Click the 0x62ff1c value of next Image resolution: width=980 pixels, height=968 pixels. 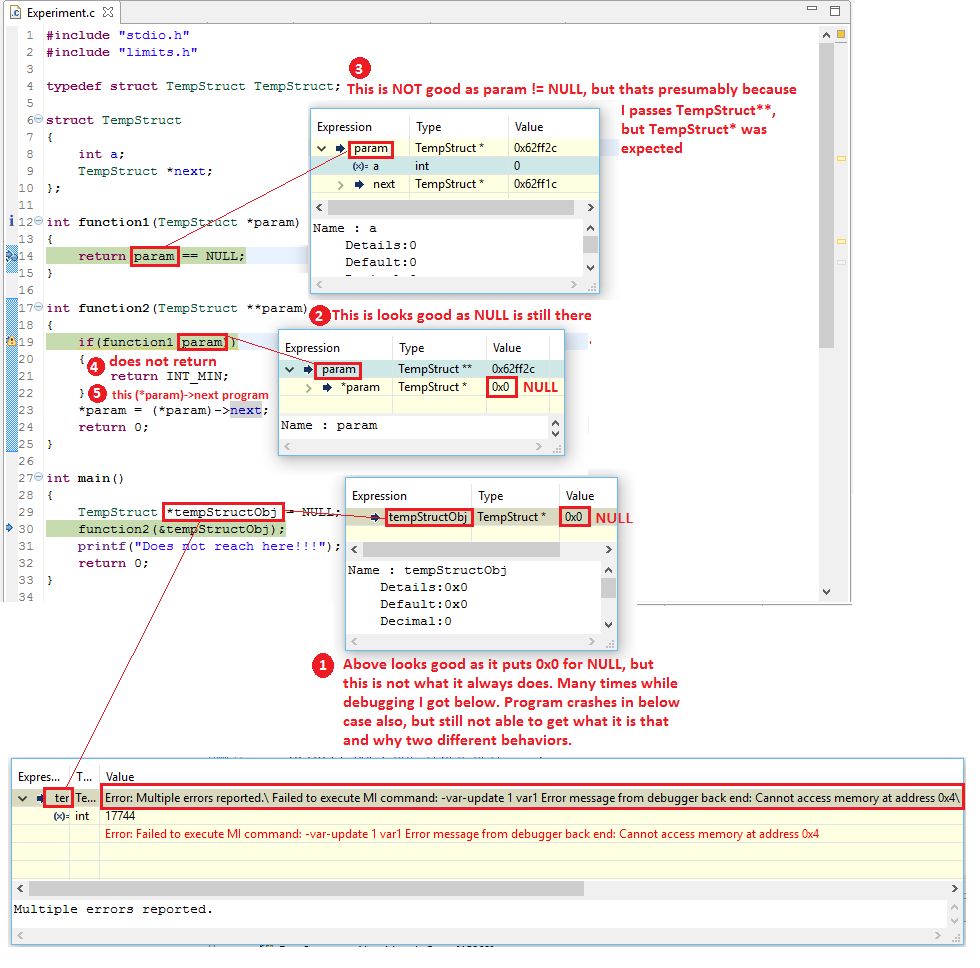pyautogui.click(x=535, y=184)
